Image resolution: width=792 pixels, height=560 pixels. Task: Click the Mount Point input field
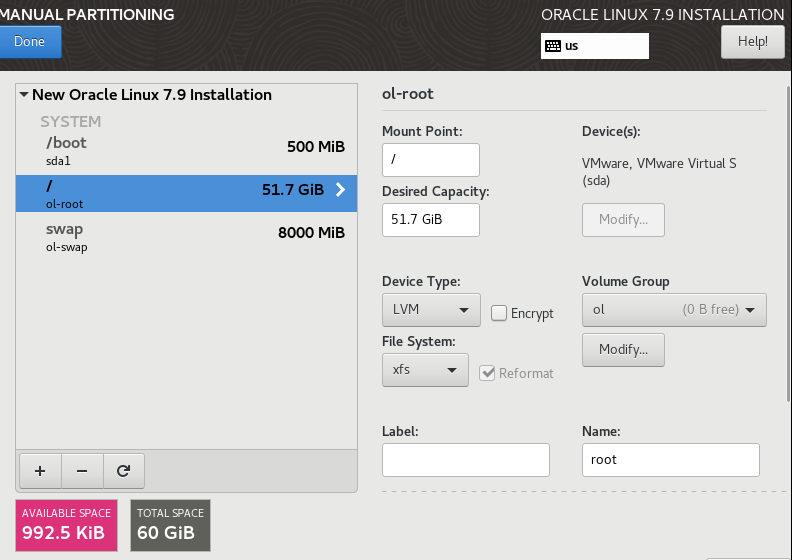pyautogui.click(x=431, y=160)
